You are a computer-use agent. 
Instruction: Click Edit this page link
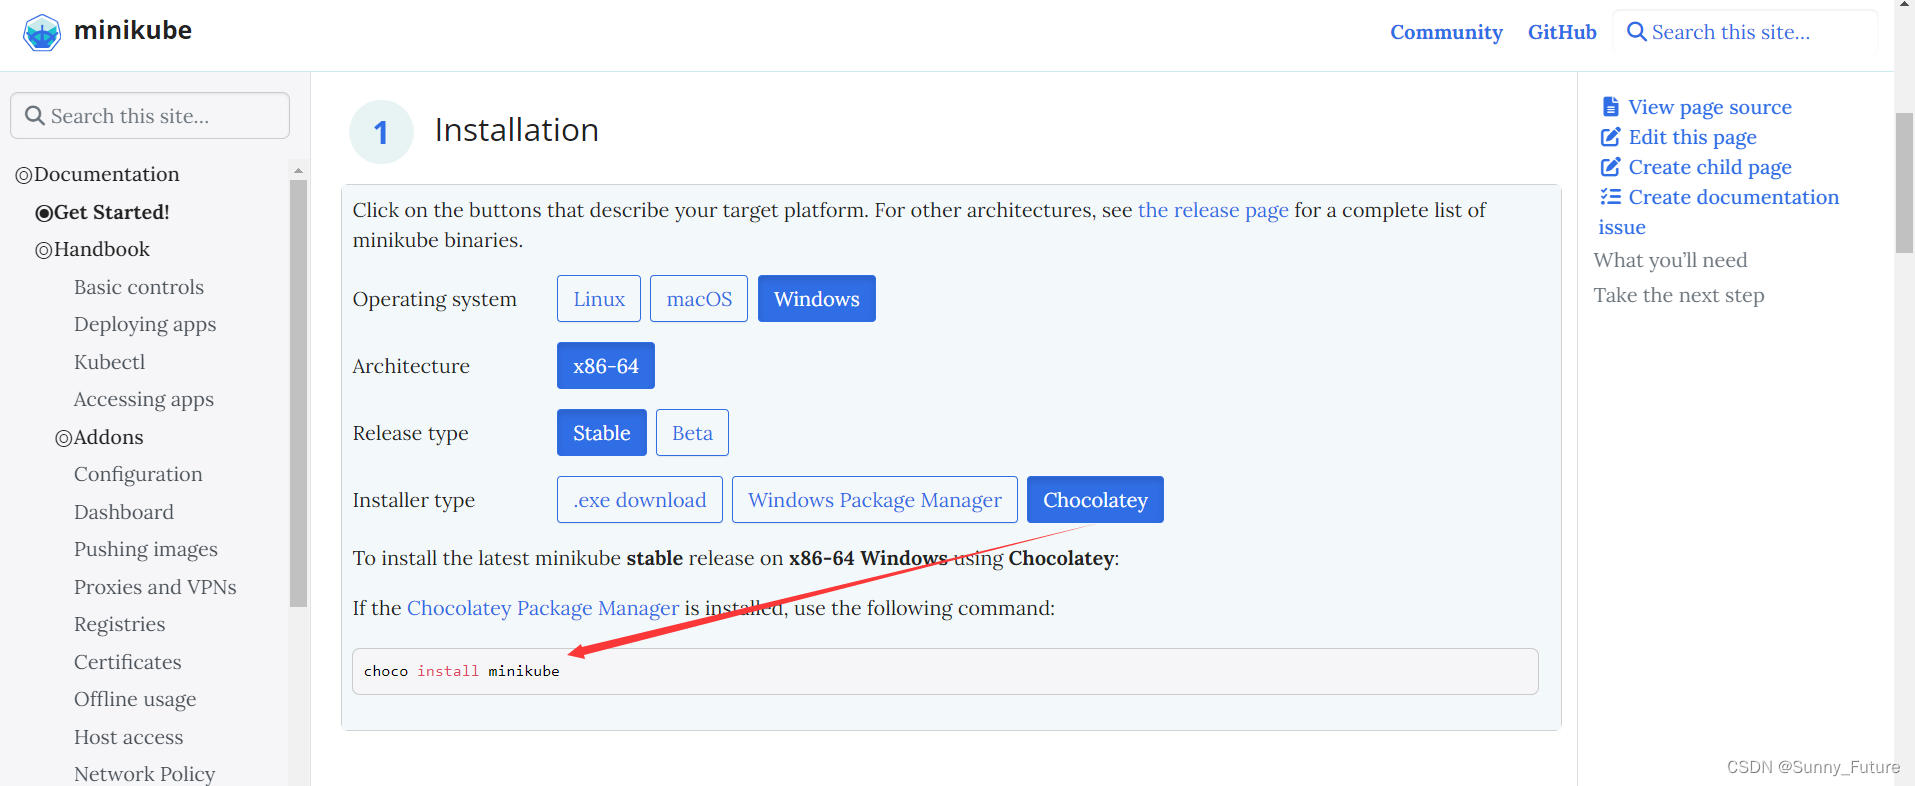[1692, 137]
